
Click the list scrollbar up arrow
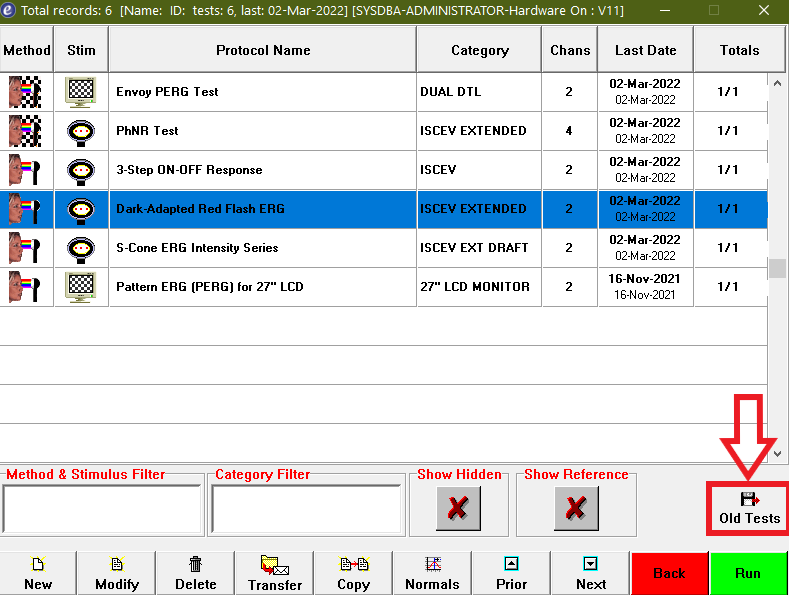[777, 83]
